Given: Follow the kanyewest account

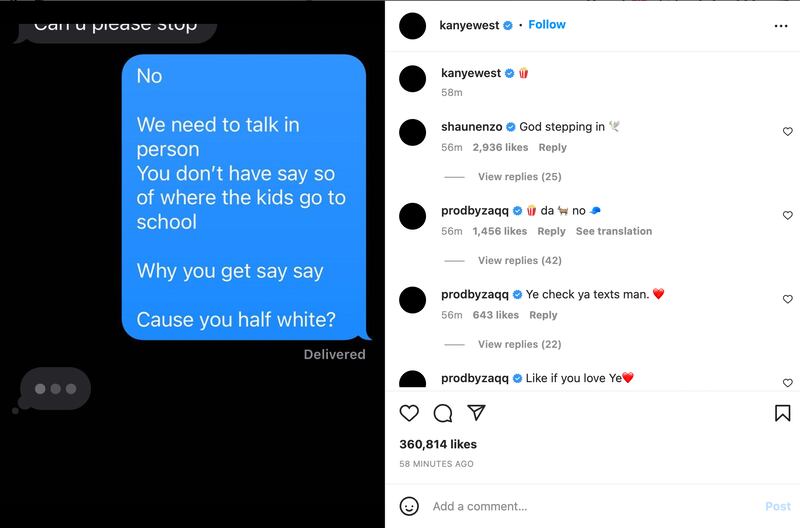Looking at the screenshot, I should click(546, 24).
